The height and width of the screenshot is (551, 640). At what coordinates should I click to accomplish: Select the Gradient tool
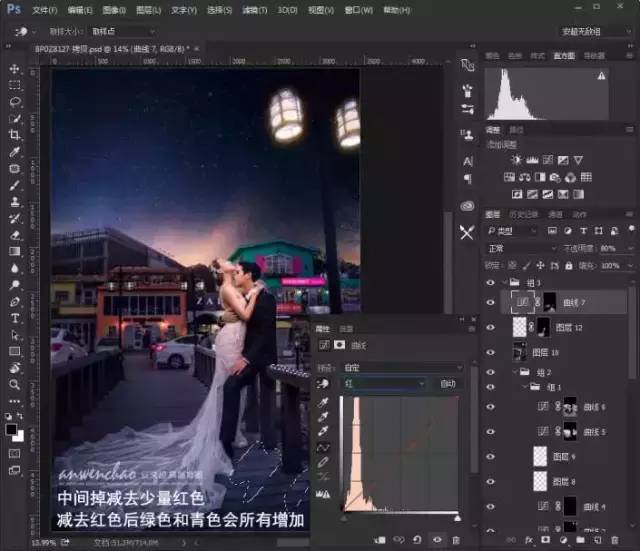click(15, 251)
